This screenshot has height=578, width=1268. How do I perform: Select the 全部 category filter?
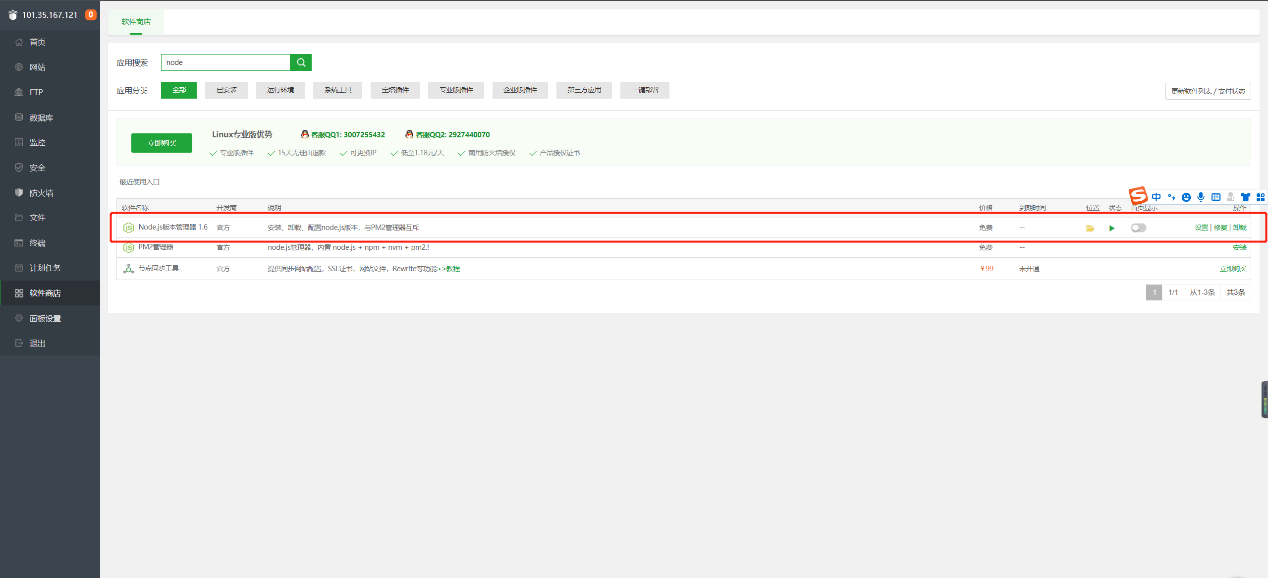[x=179, y=90]
